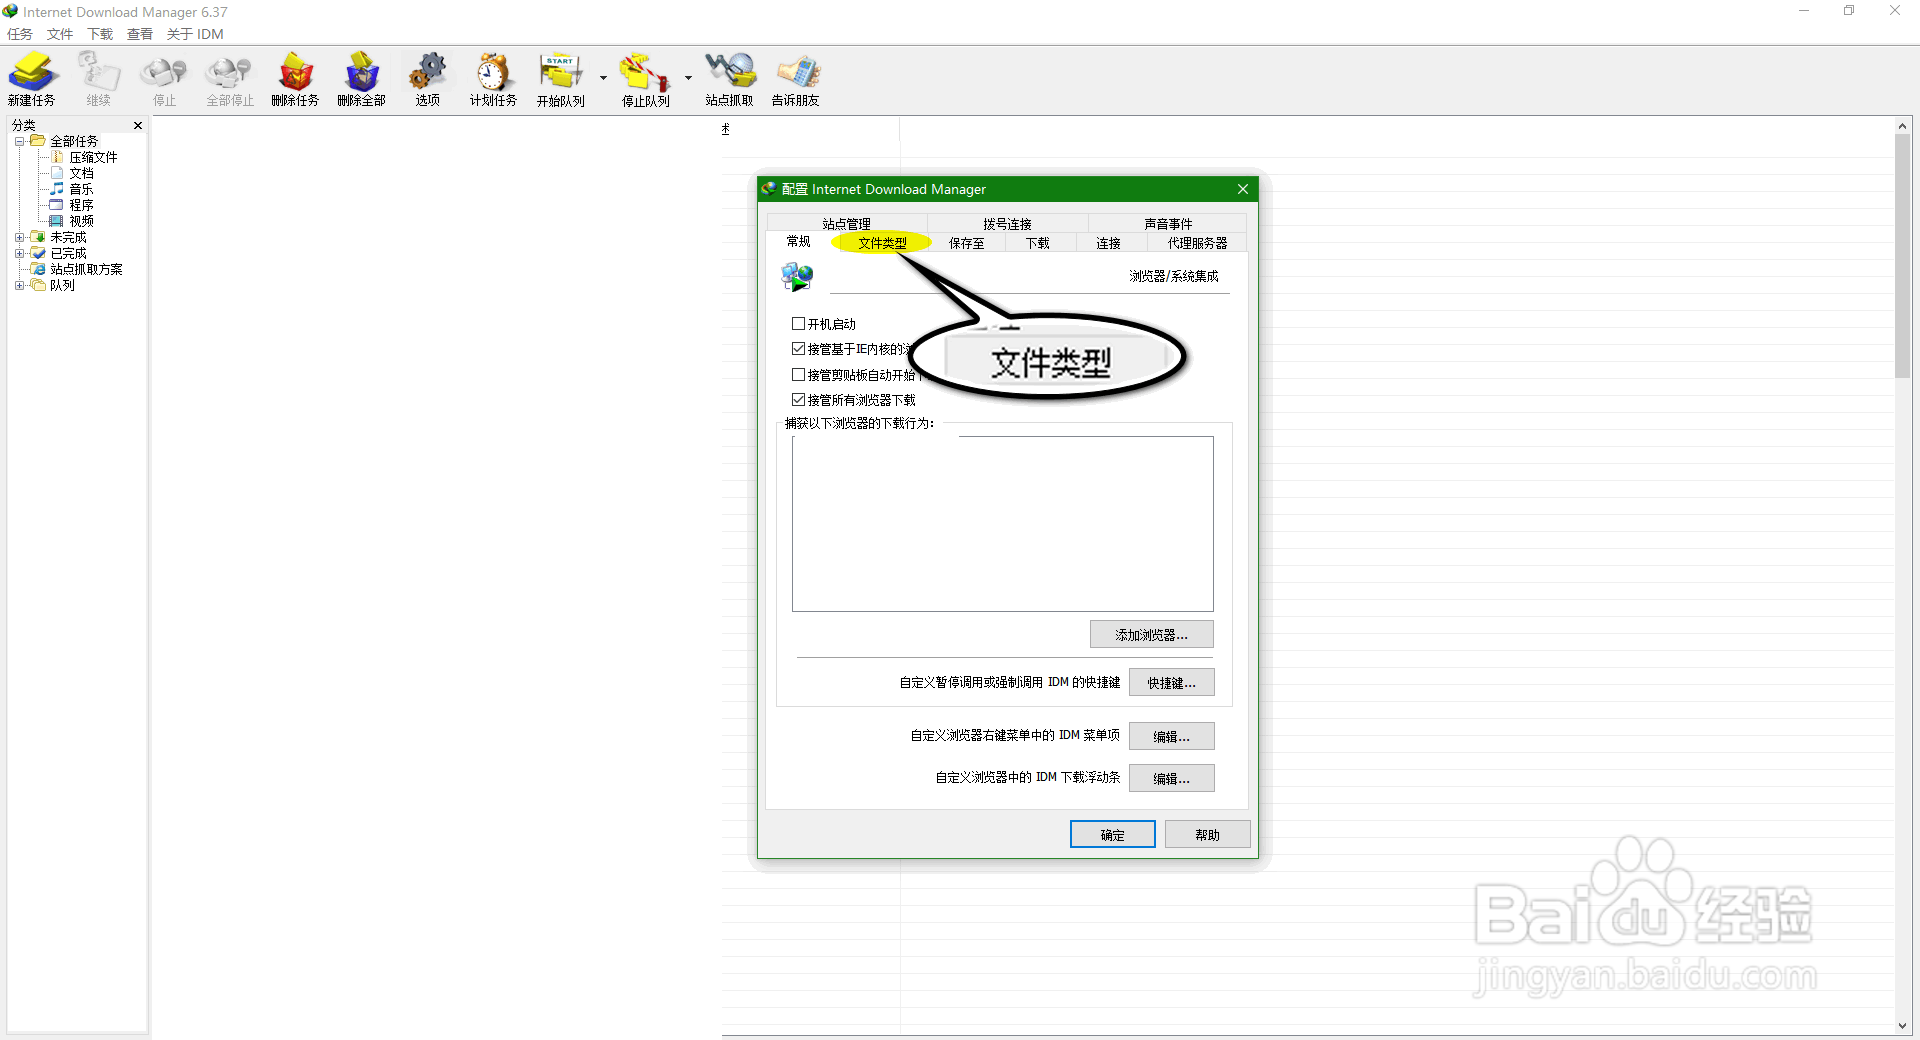Open the 关于 IDM menu

[x=195, y=34]
